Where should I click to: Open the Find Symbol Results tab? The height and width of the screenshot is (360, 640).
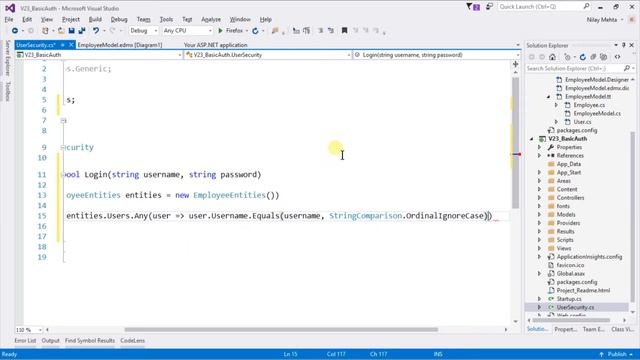pyautogui.click(x=90, y=340)
